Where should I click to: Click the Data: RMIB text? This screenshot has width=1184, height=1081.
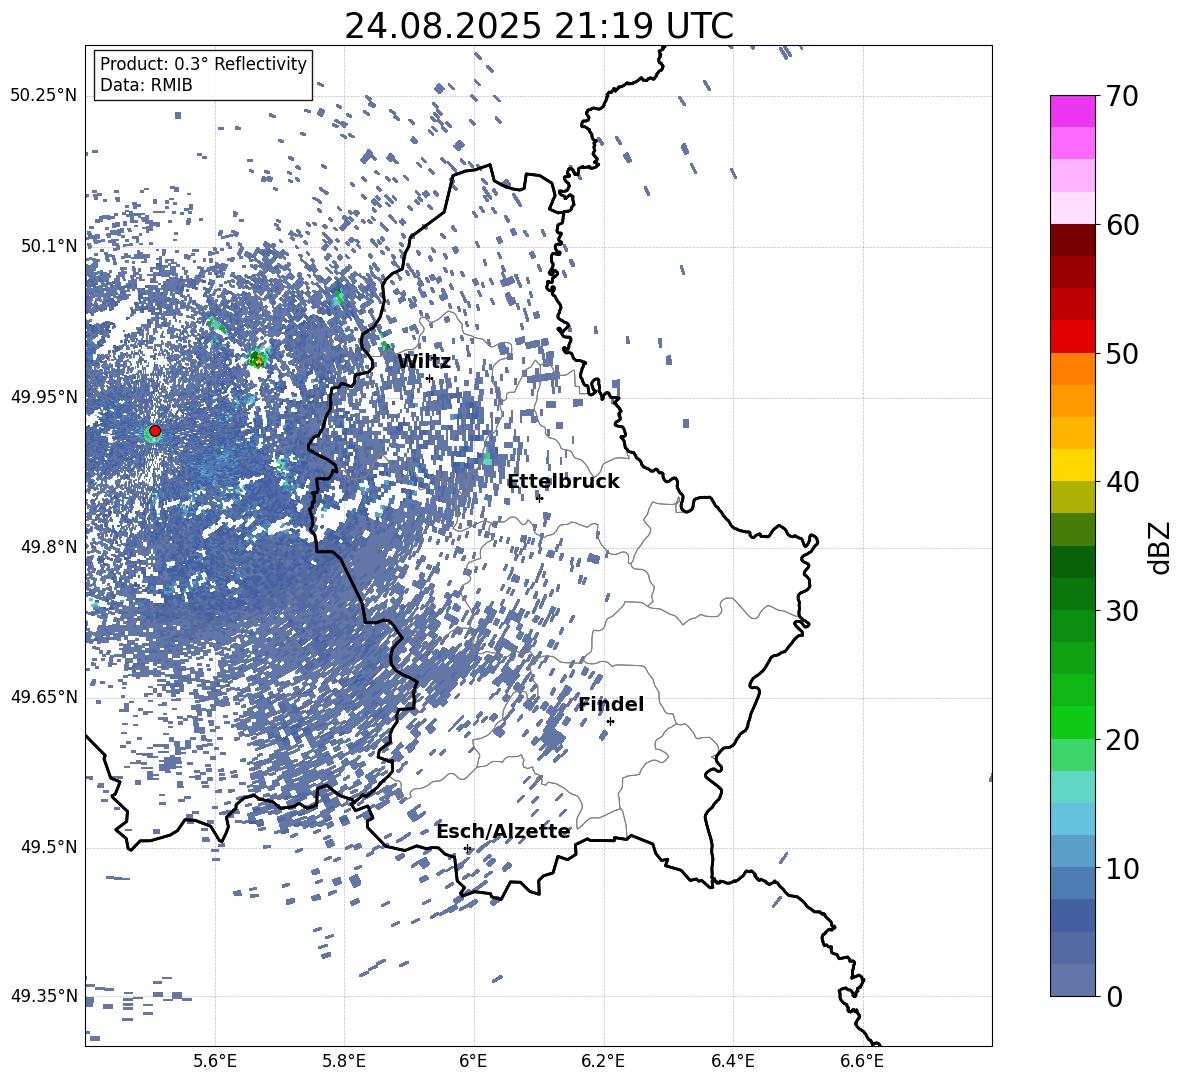146,85
